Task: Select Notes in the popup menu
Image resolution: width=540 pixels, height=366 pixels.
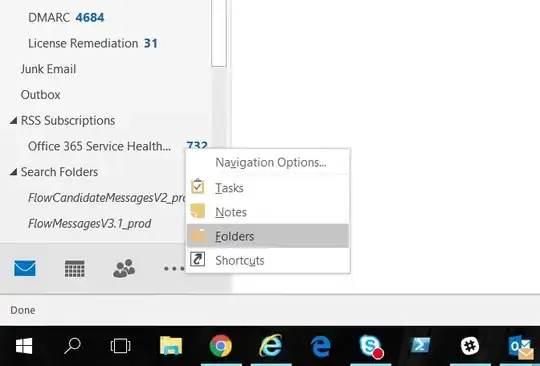Action: pos(268,212)
